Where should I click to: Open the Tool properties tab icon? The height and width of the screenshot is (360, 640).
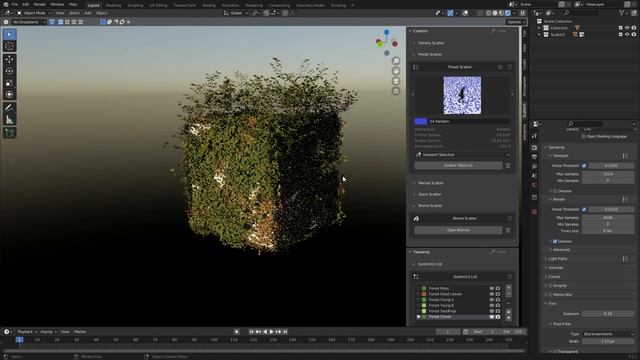535,136
